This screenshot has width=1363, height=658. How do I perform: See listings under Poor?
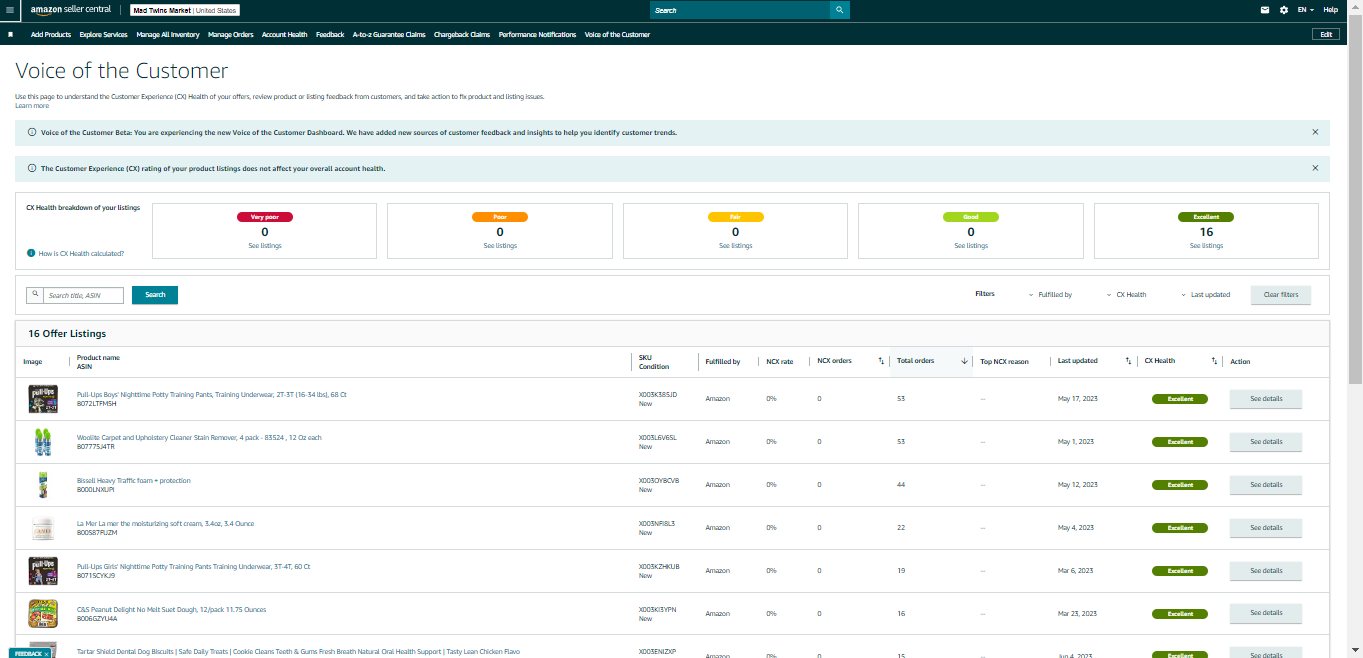(x=500, y=245)
